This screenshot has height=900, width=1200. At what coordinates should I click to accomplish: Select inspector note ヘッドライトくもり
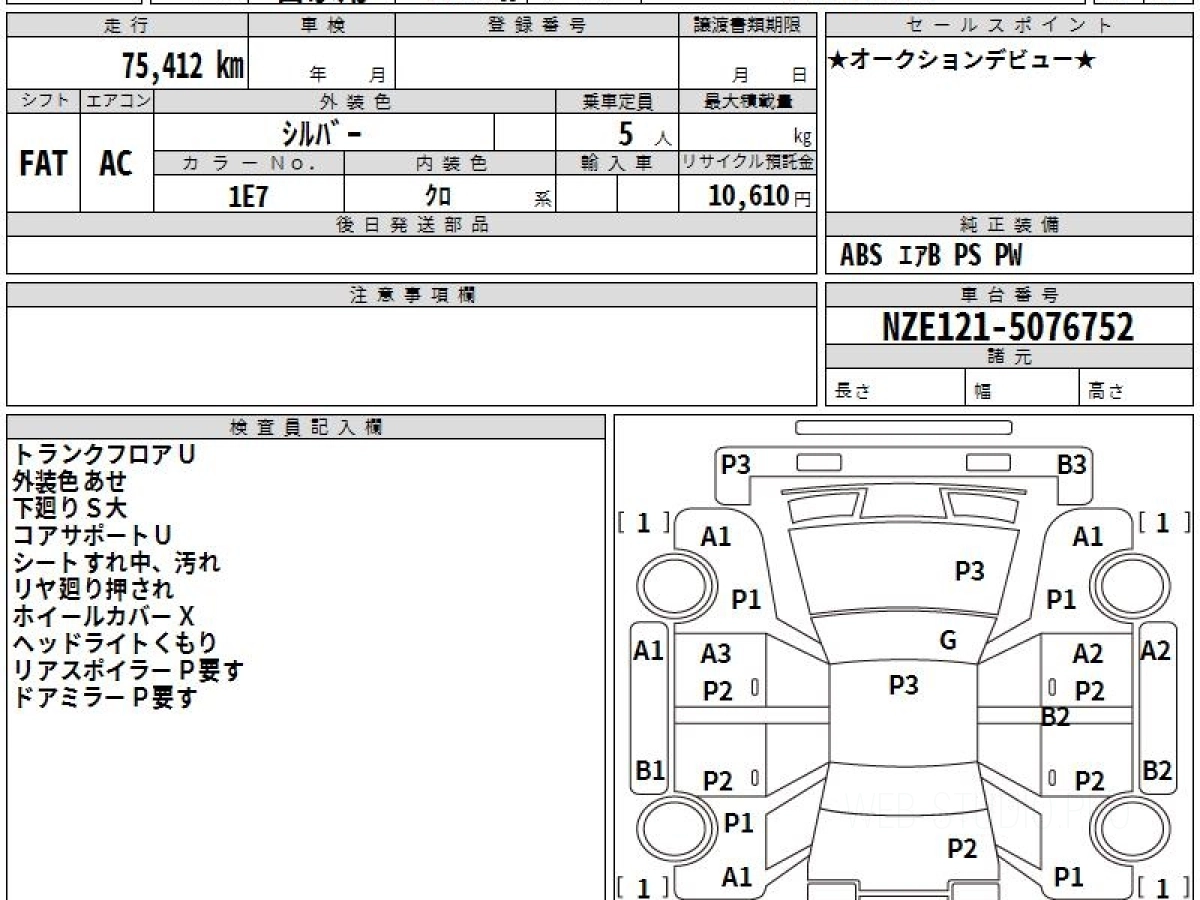(115, 643)
